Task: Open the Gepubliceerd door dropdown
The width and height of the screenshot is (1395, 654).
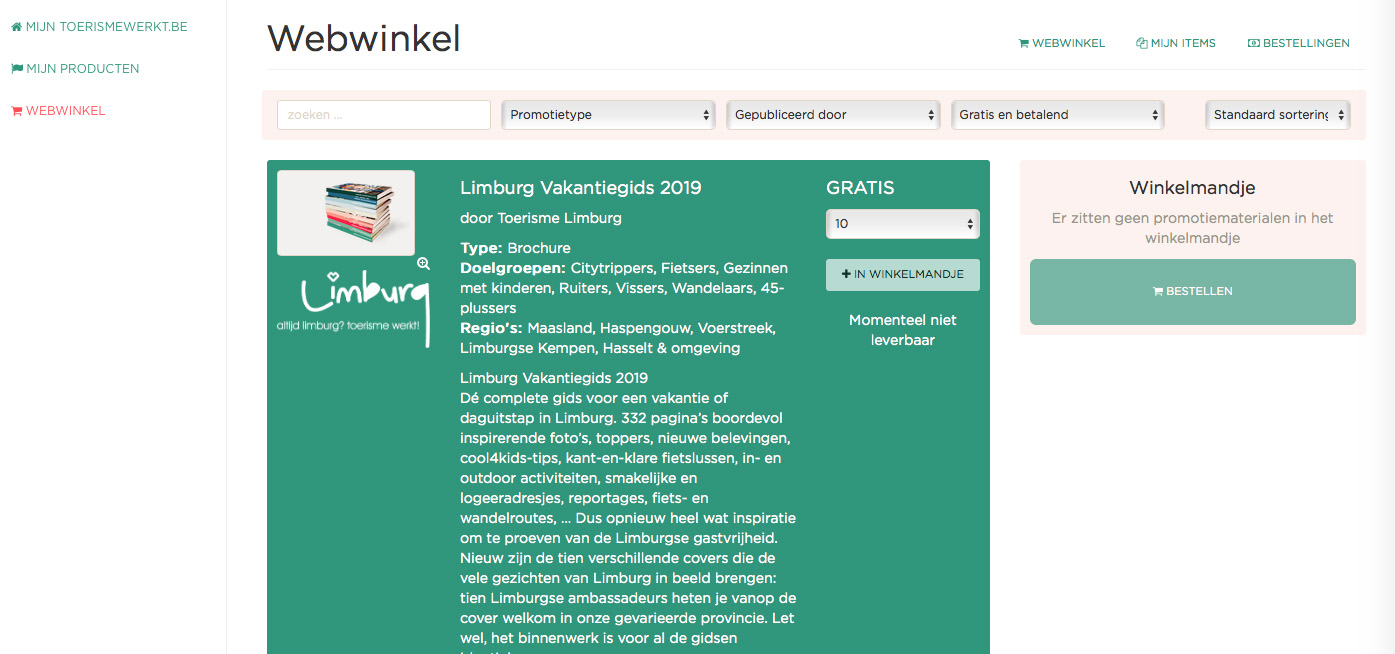Action: 833,115
